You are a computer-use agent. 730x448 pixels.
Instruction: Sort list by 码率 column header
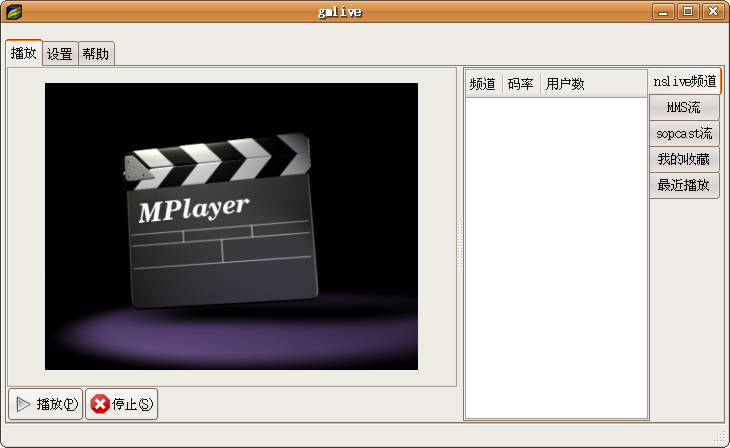click(x=521, y=84)
